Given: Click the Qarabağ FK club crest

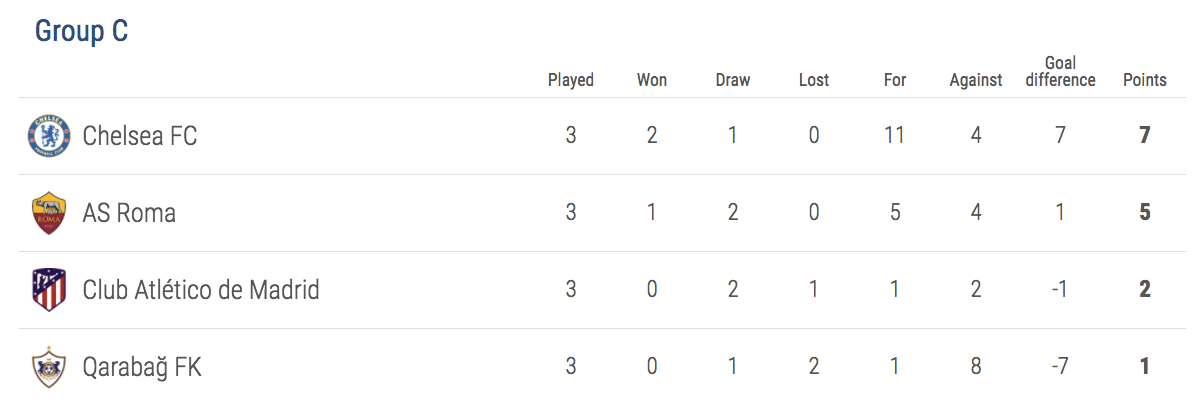Looking at the screenshot, I should [x=49, y=367].
